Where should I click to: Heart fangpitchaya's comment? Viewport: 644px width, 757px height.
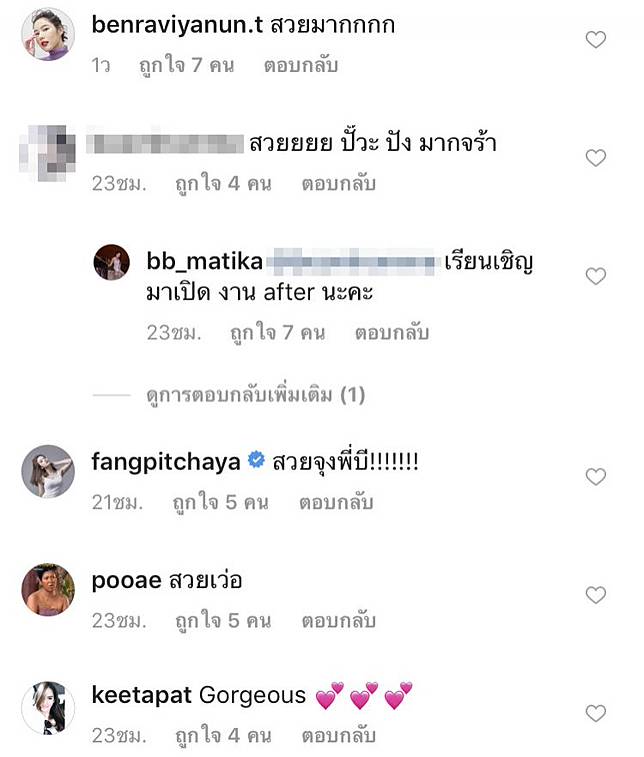click(x=595, y=477)
